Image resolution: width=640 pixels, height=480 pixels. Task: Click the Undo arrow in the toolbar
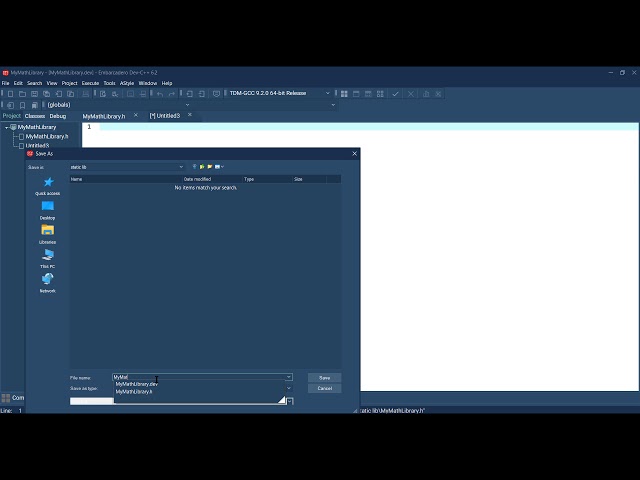(x=160, y=94)
